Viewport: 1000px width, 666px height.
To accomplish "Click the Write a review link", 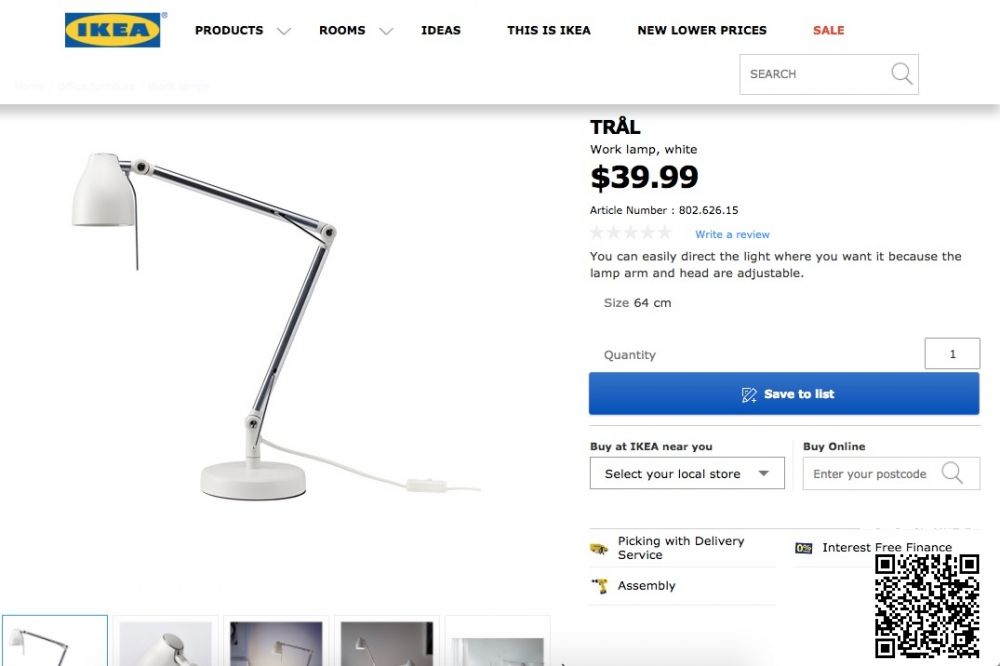I will coord(732,234).
